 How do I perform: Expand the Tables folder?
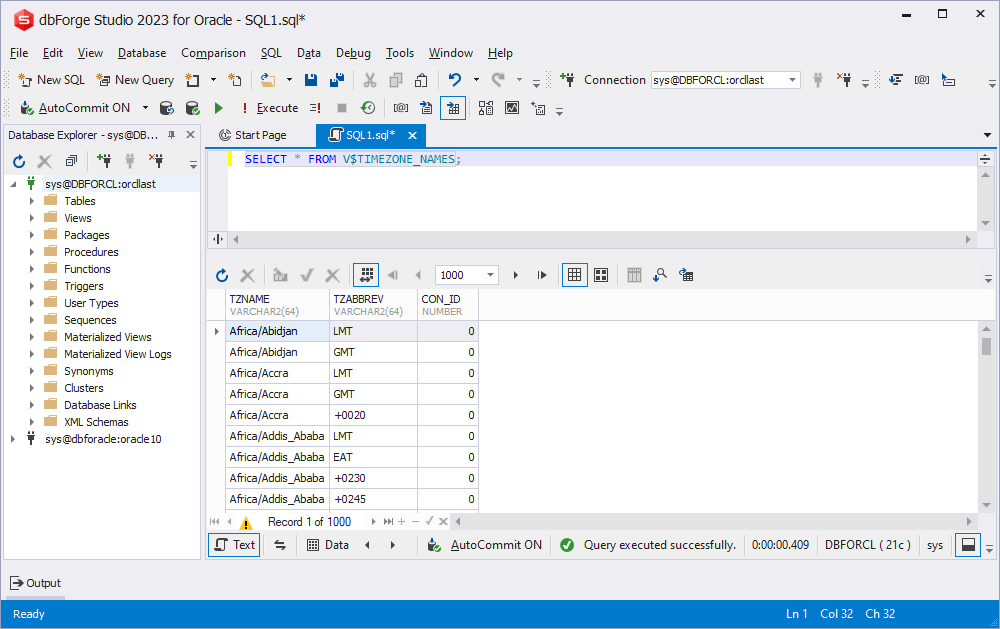tap(31, 201)
